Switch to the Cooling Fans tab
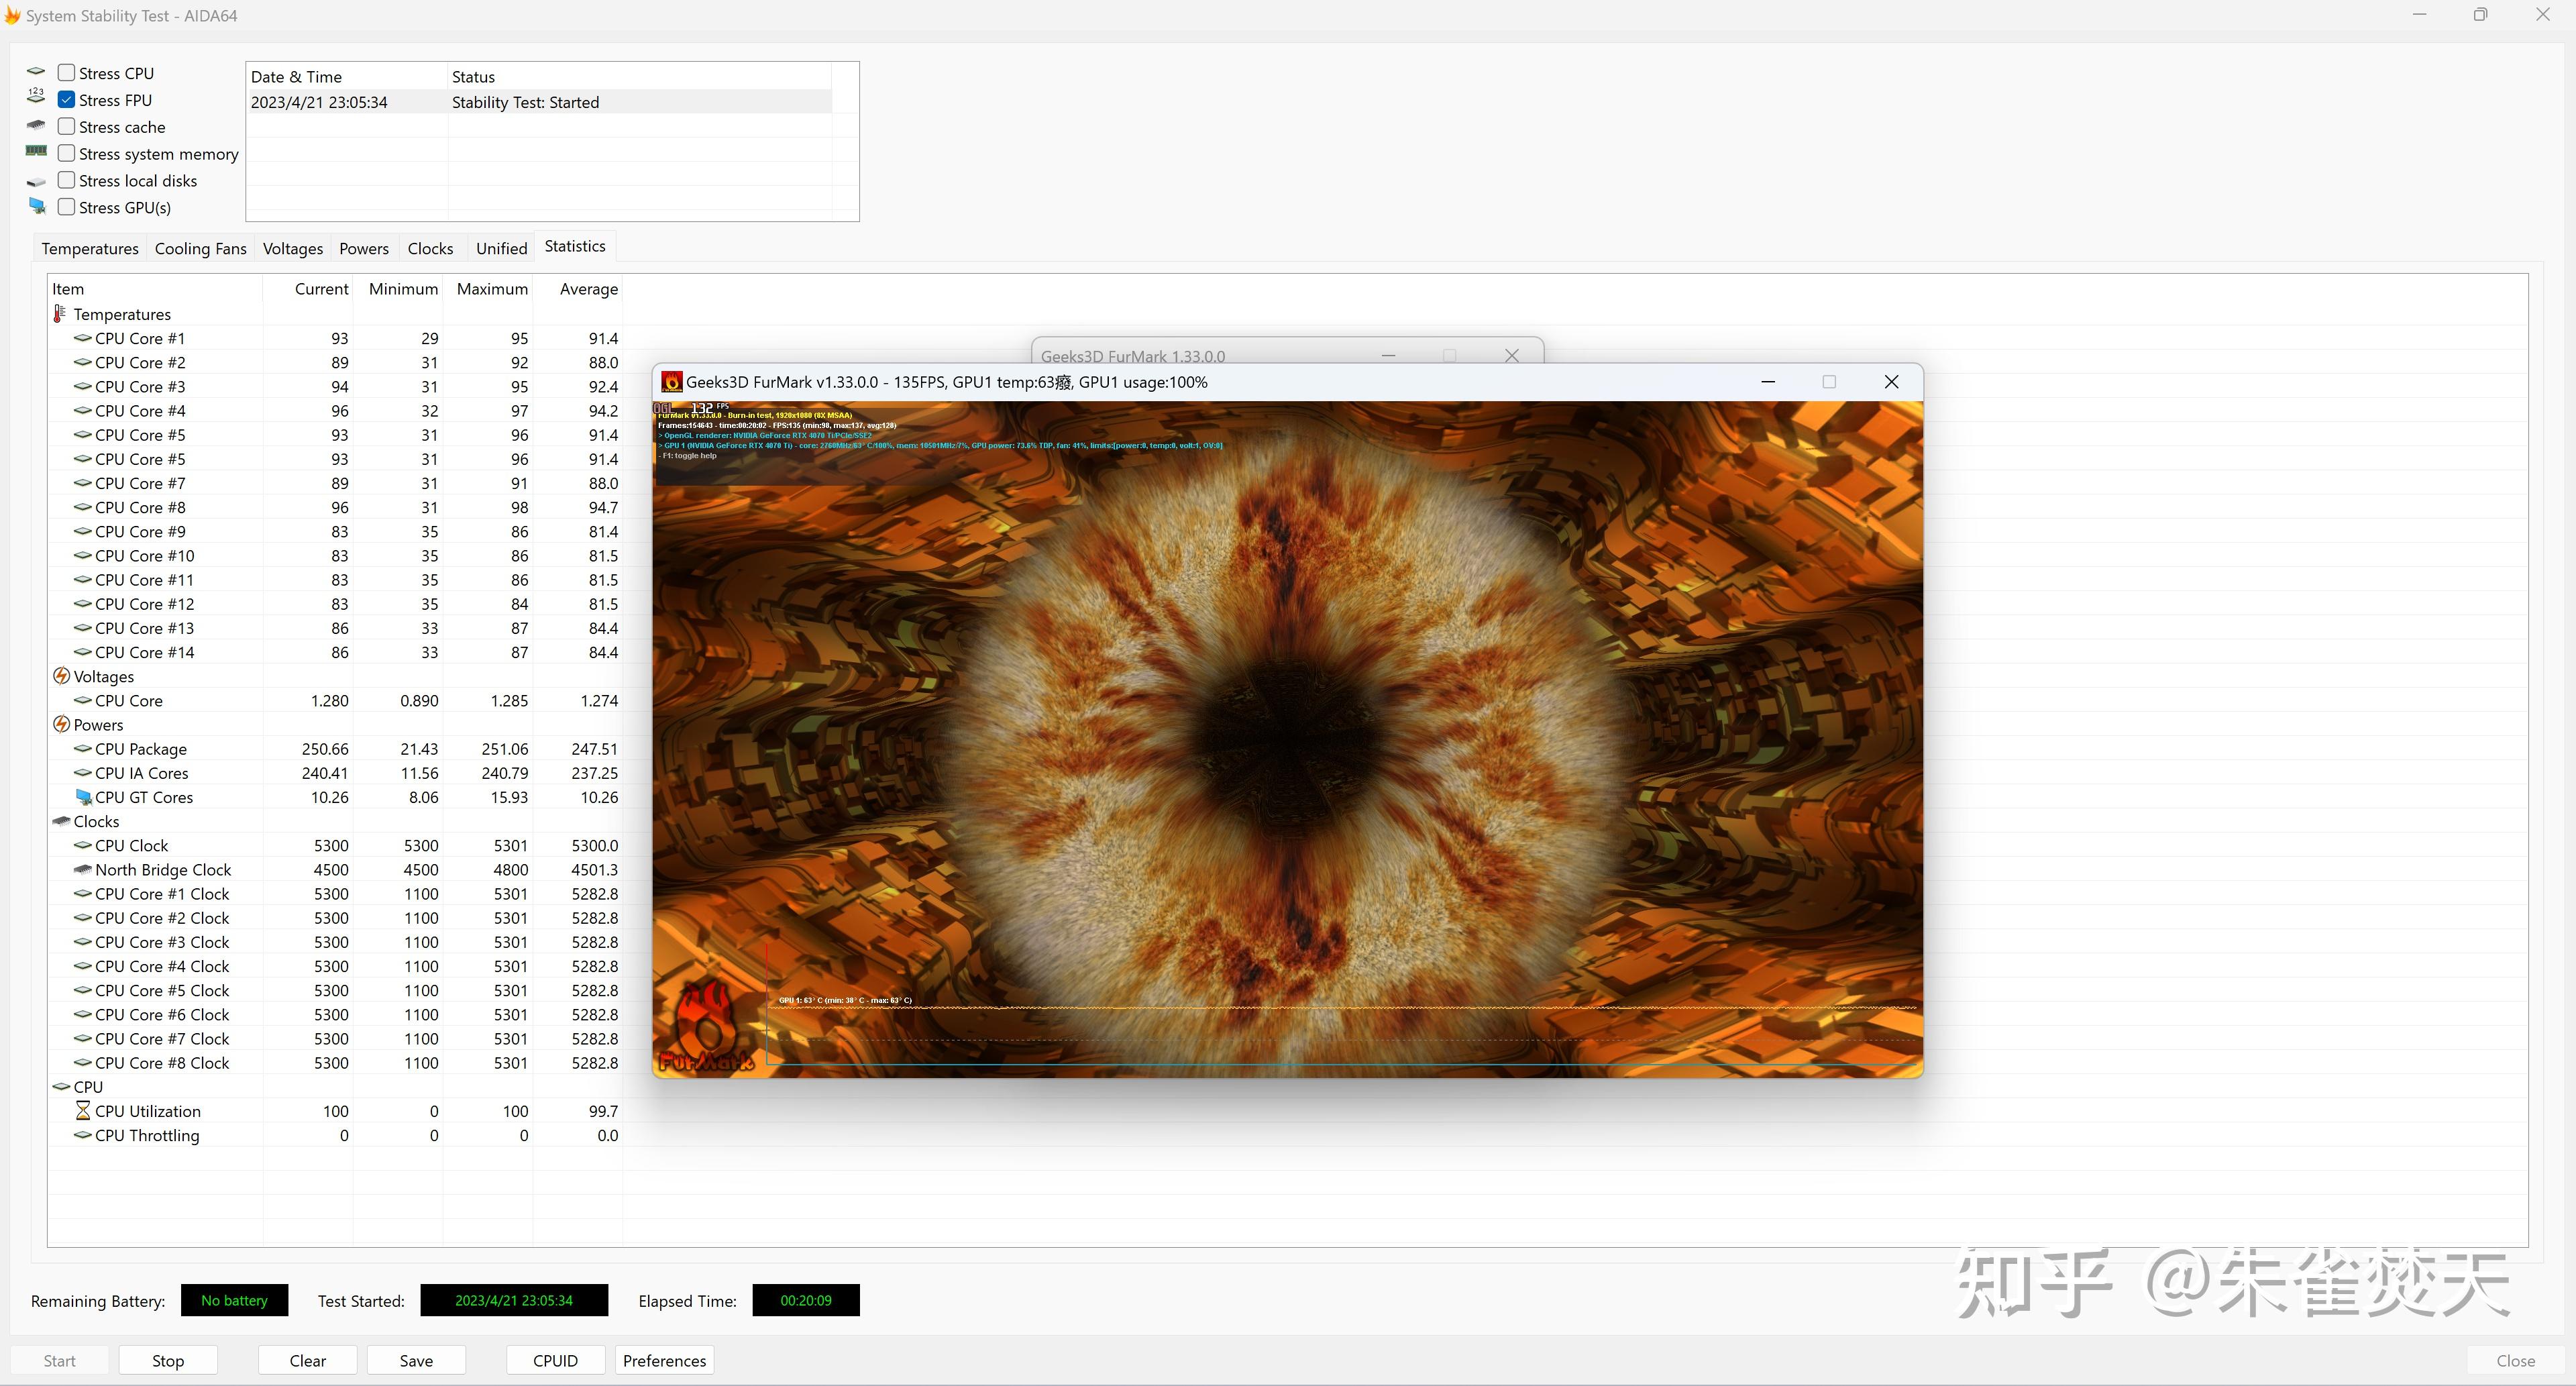Screen dimensions: 2576x1386 pos(200,248)
